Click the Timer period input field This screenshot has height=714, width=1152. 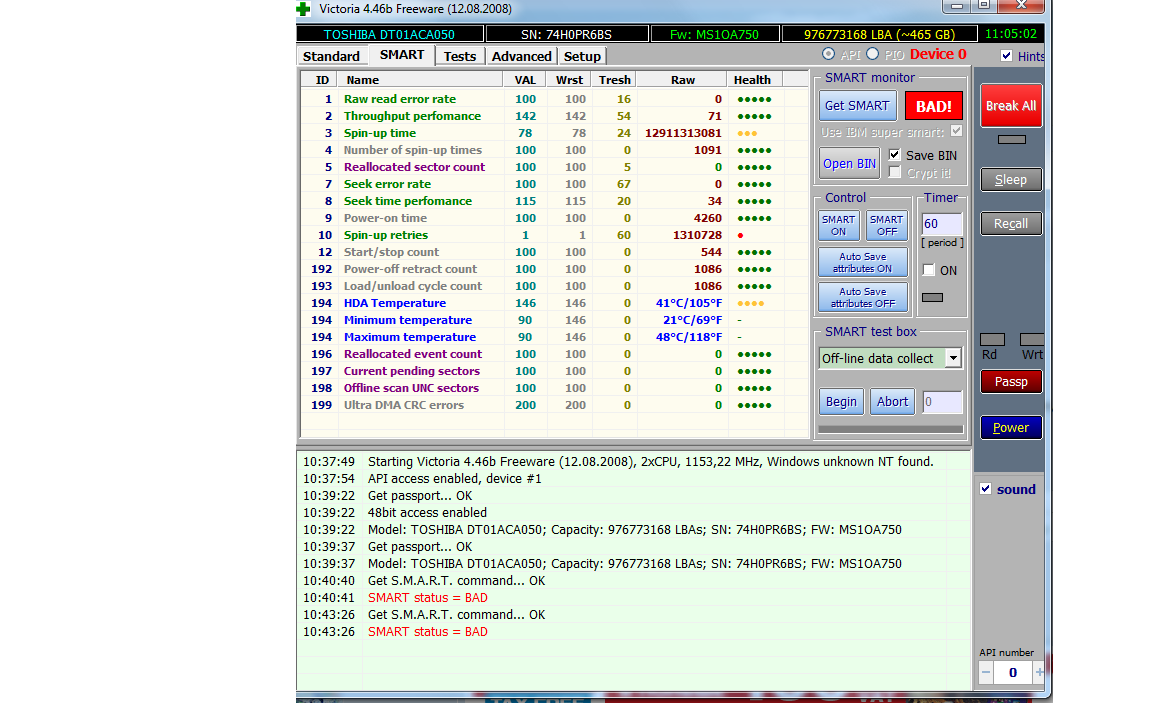coord(941,224)
